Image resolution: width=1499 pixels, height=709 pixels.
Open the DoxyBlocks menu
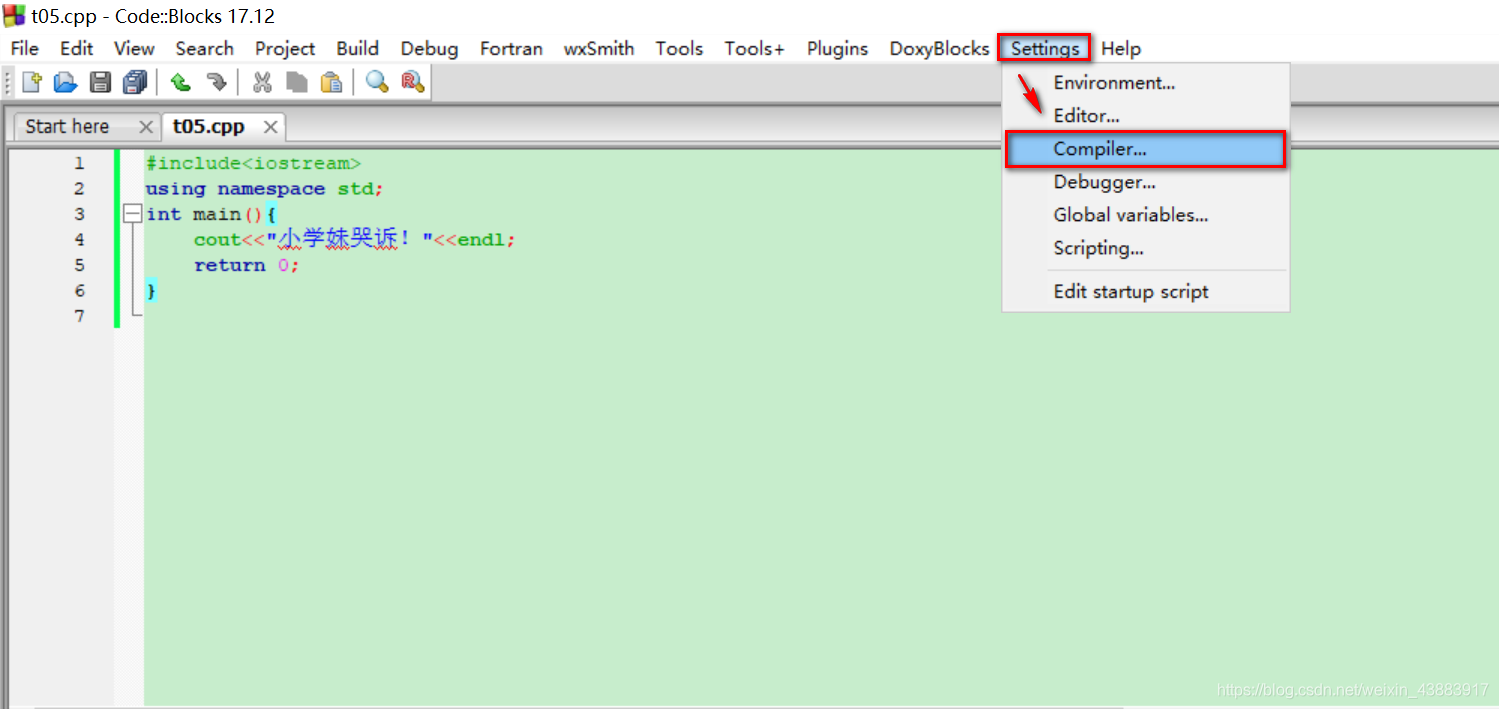click(x=939, y=48)
